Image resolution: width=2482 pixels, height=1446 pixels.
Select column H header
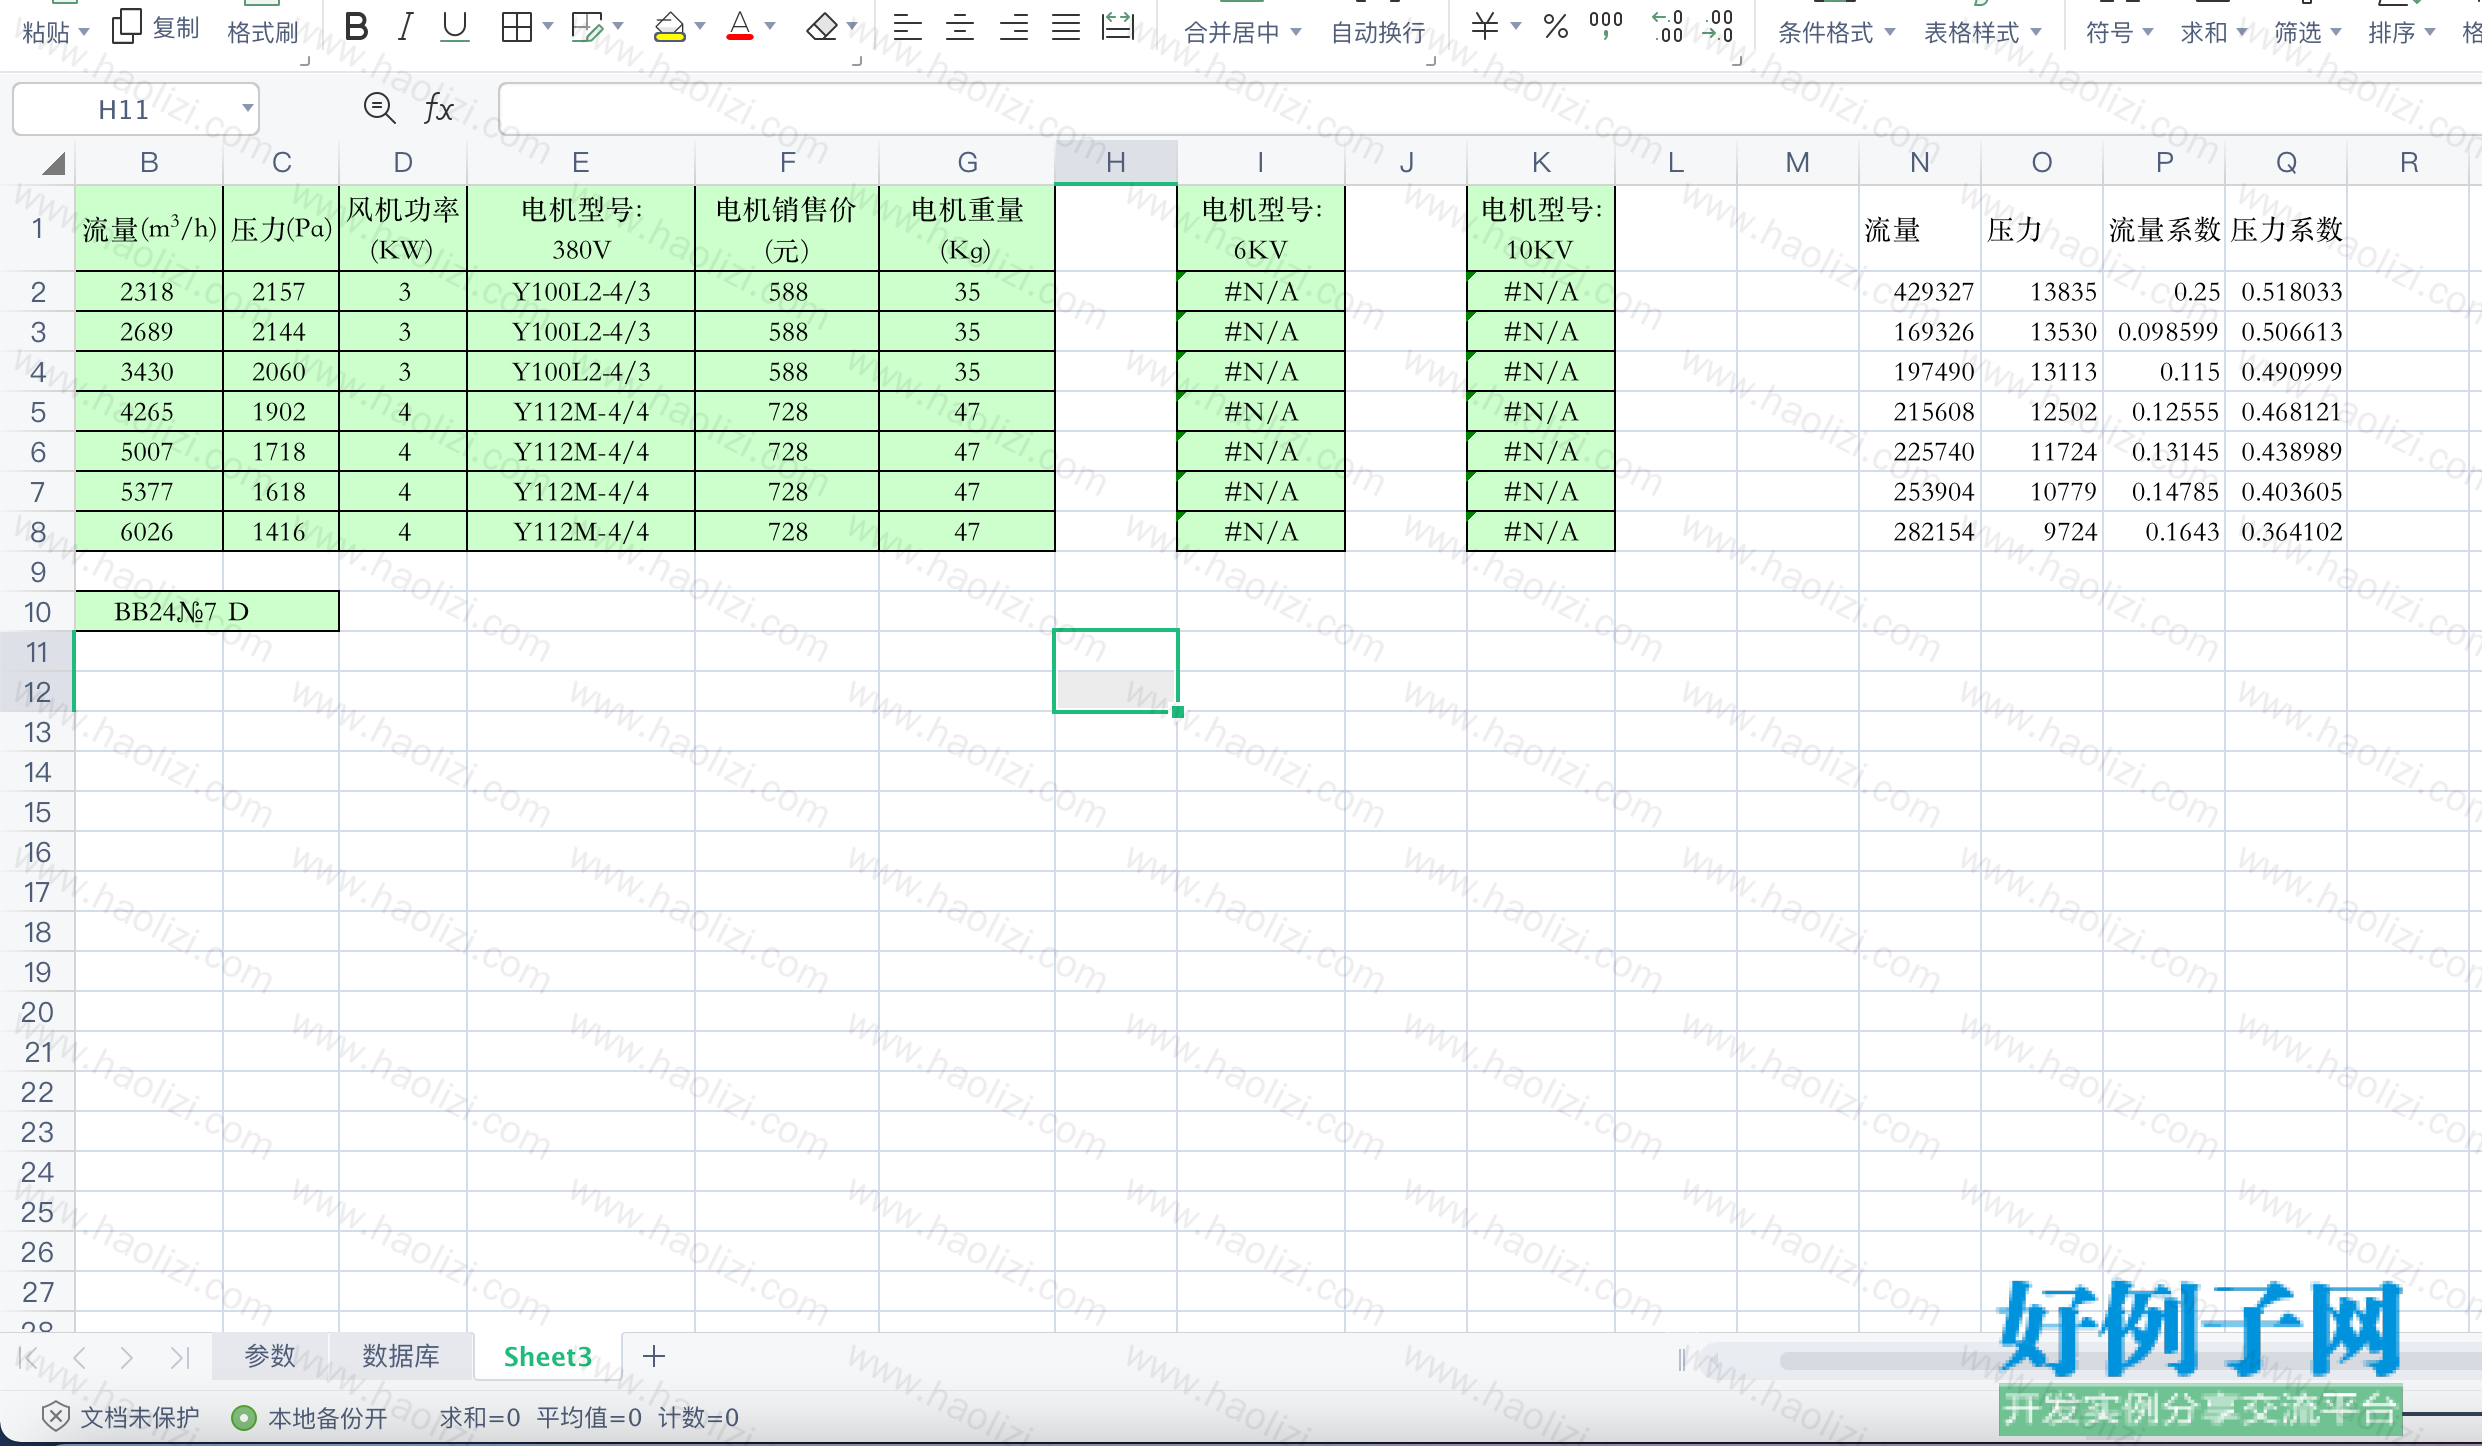point(1116,162)
